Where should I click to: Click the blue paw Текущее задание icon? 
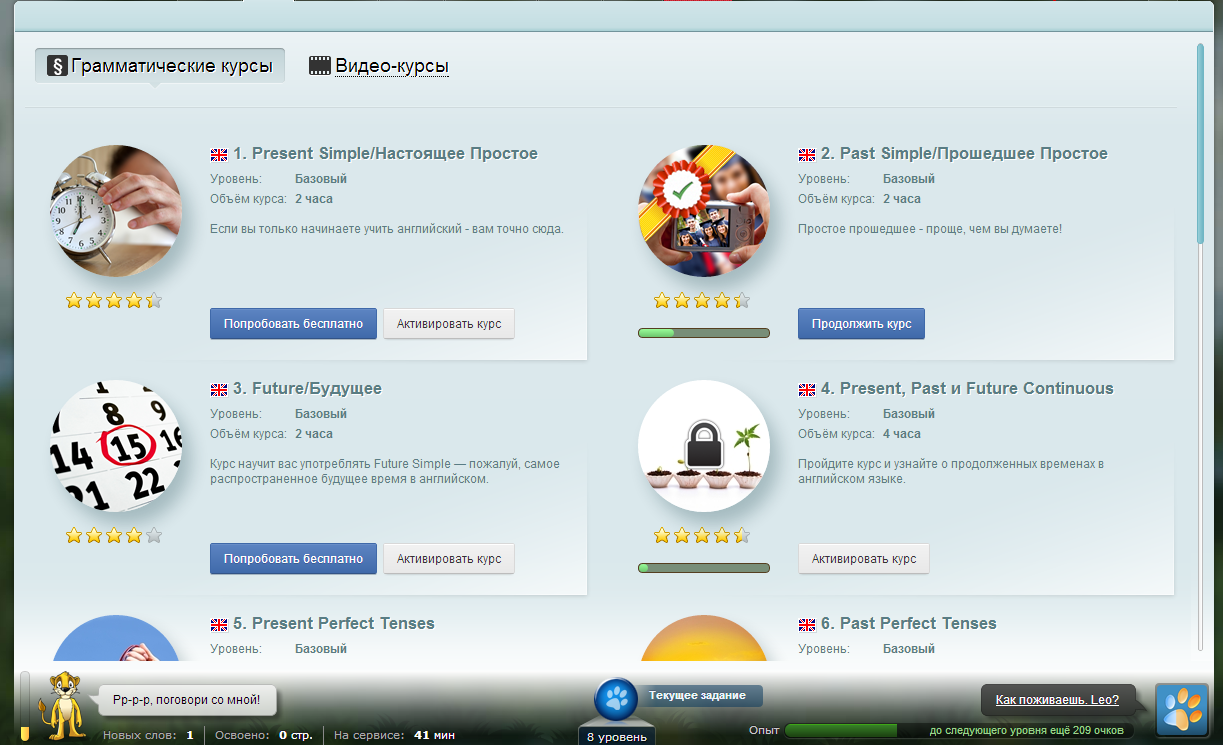(x=616, y=699)
